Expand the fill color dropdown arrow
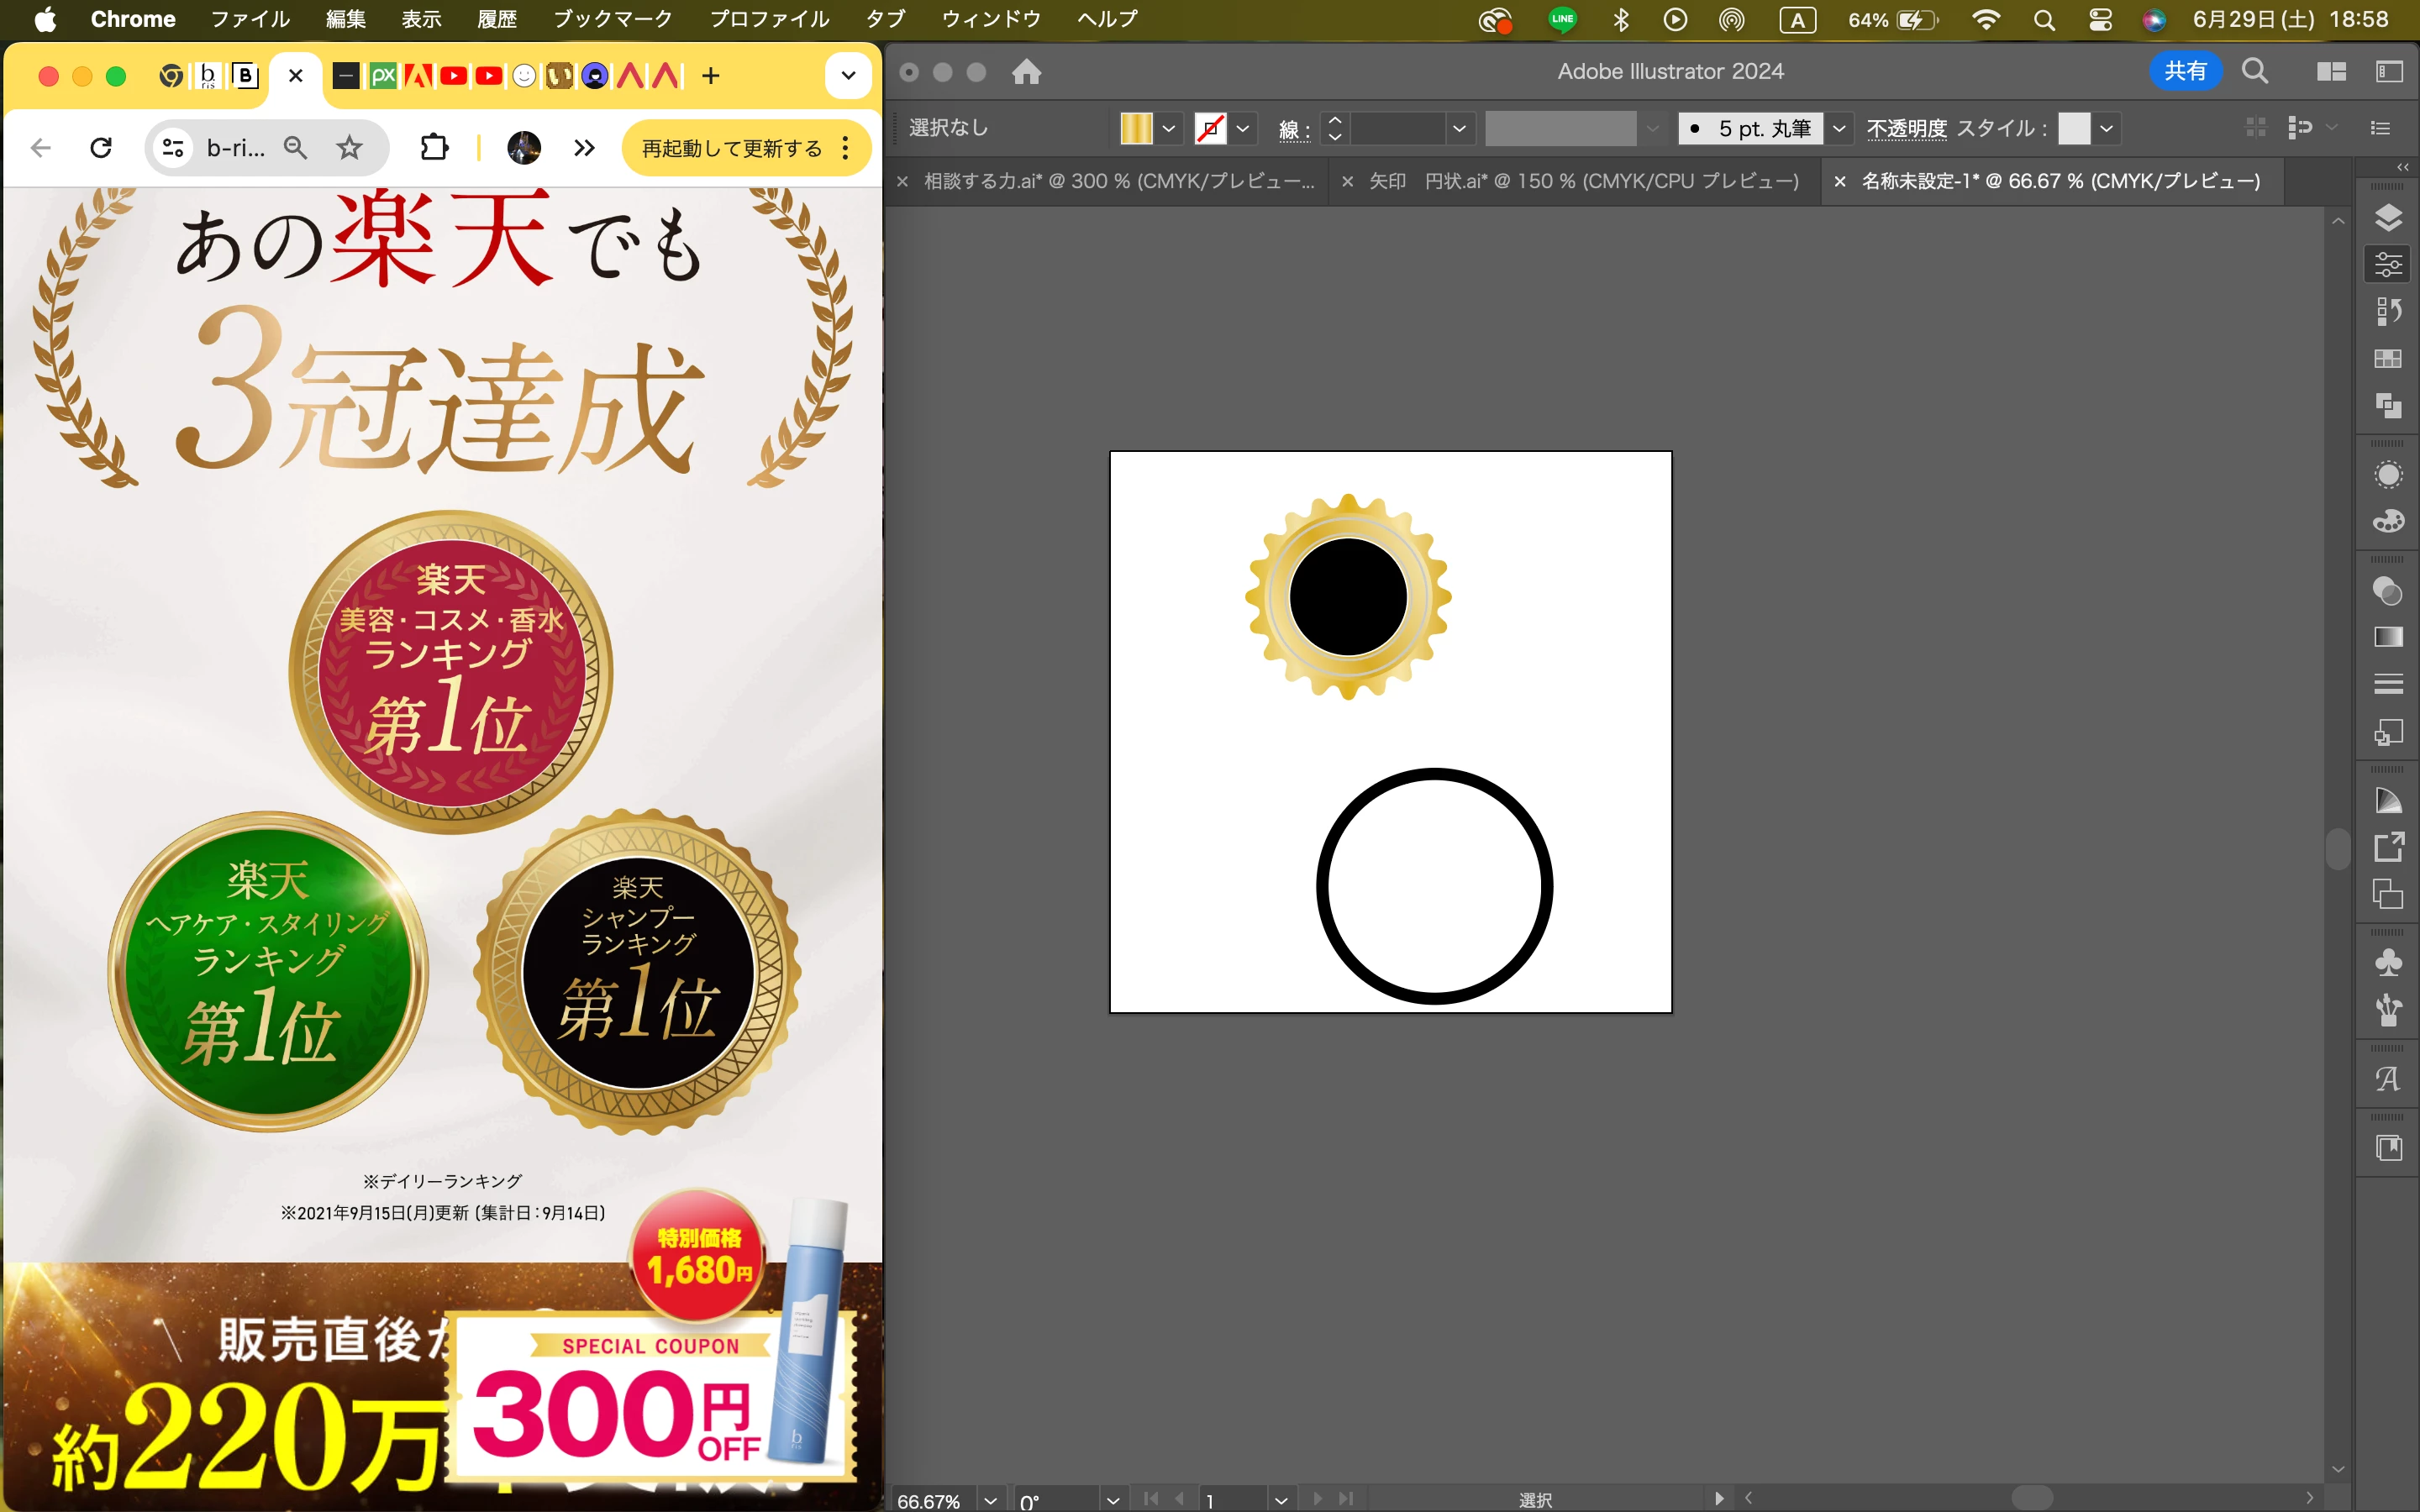Image resolution: width=2420 pixels, height=1512 pixels. point(1168,128)
